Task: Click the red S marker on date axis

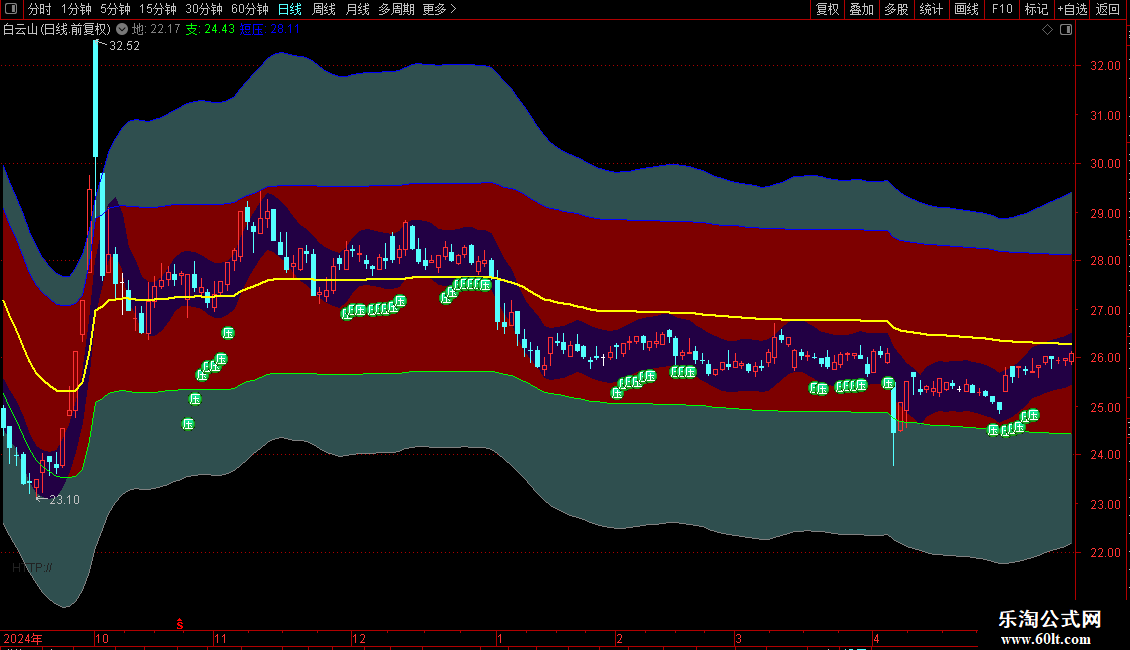Action: click(179, 625)
